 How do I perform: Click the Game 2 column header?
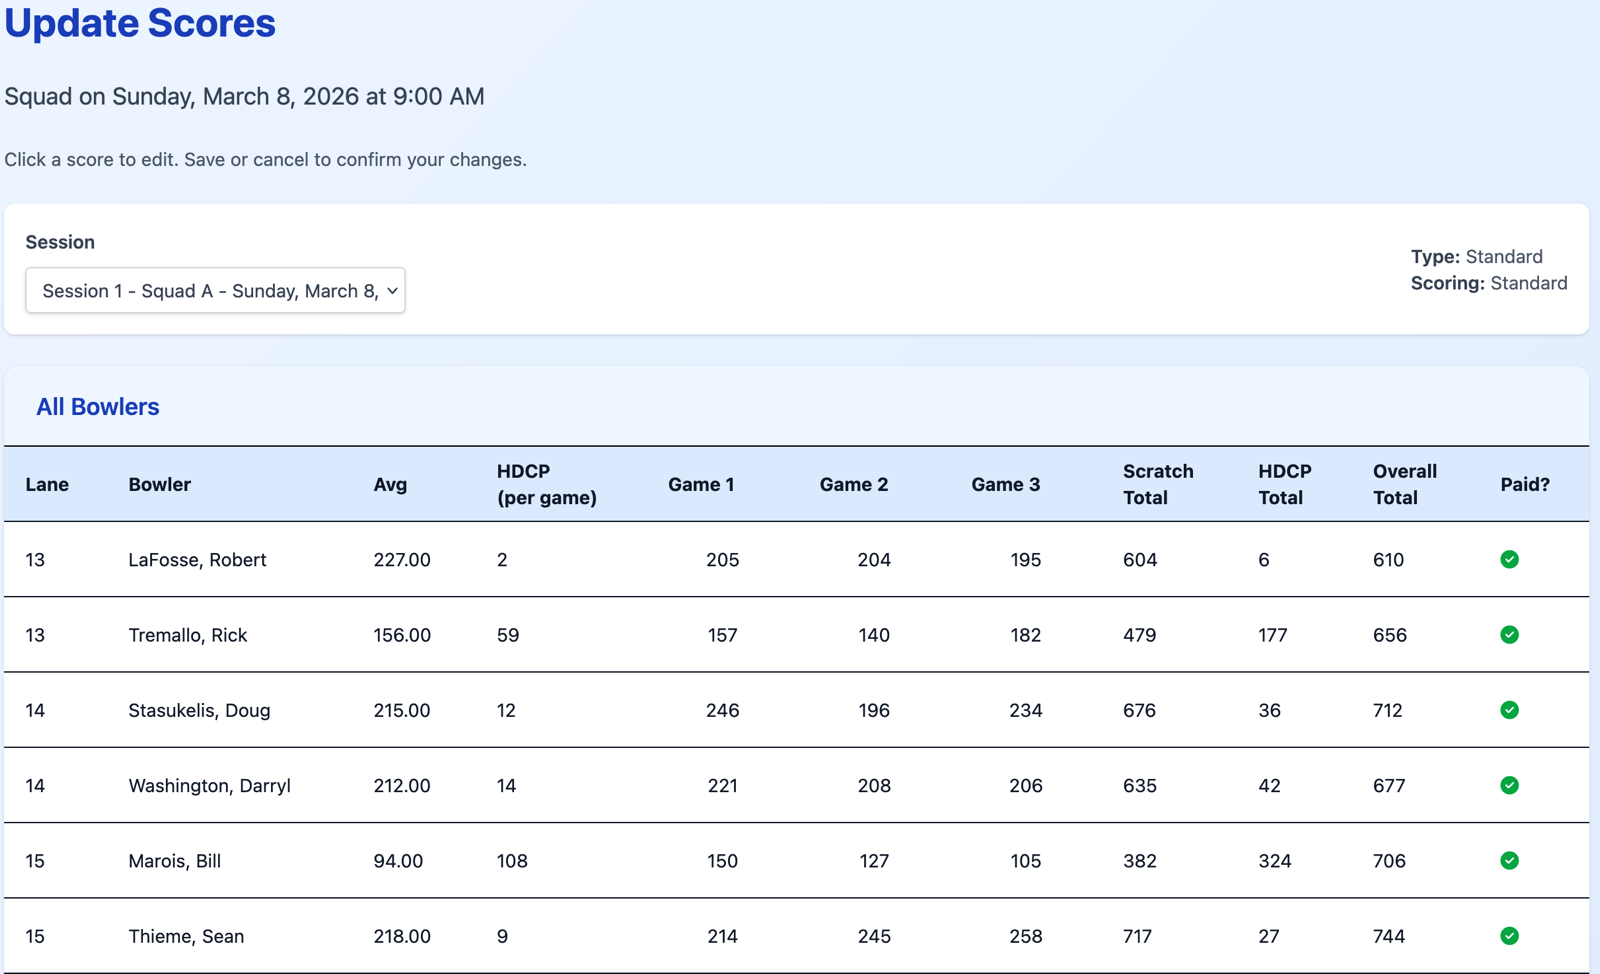[854, 484]
